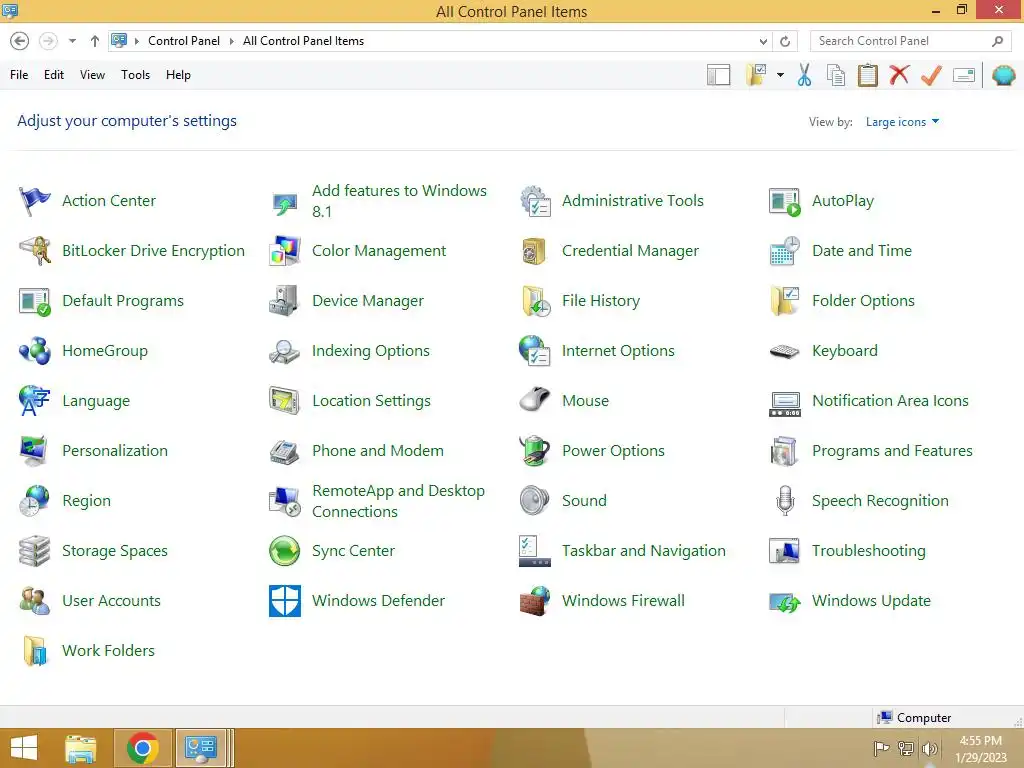Viewport: 1024px width, 768px height.
Task: Open Google Chrome from the taskbar
Action: click(143, 748)
